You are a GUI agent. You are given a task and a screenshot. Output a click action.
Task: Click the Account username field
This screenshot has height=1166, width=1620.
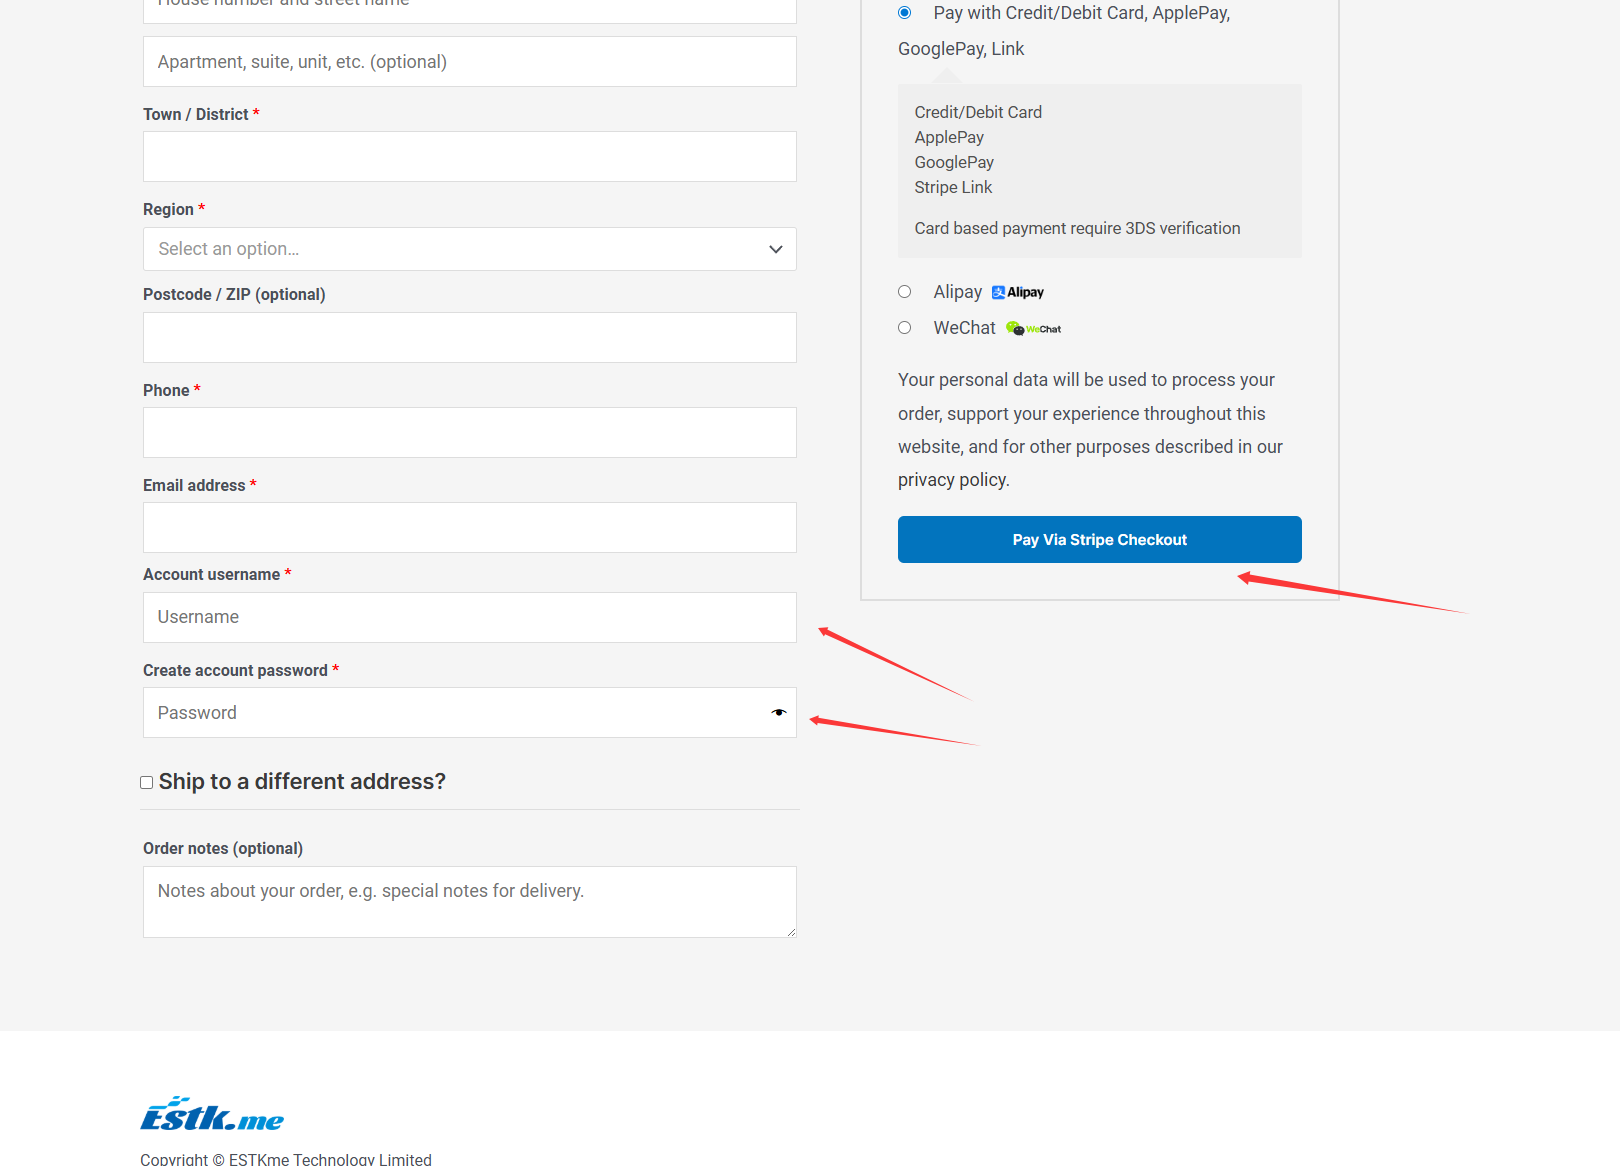click(x=469, y=618)
